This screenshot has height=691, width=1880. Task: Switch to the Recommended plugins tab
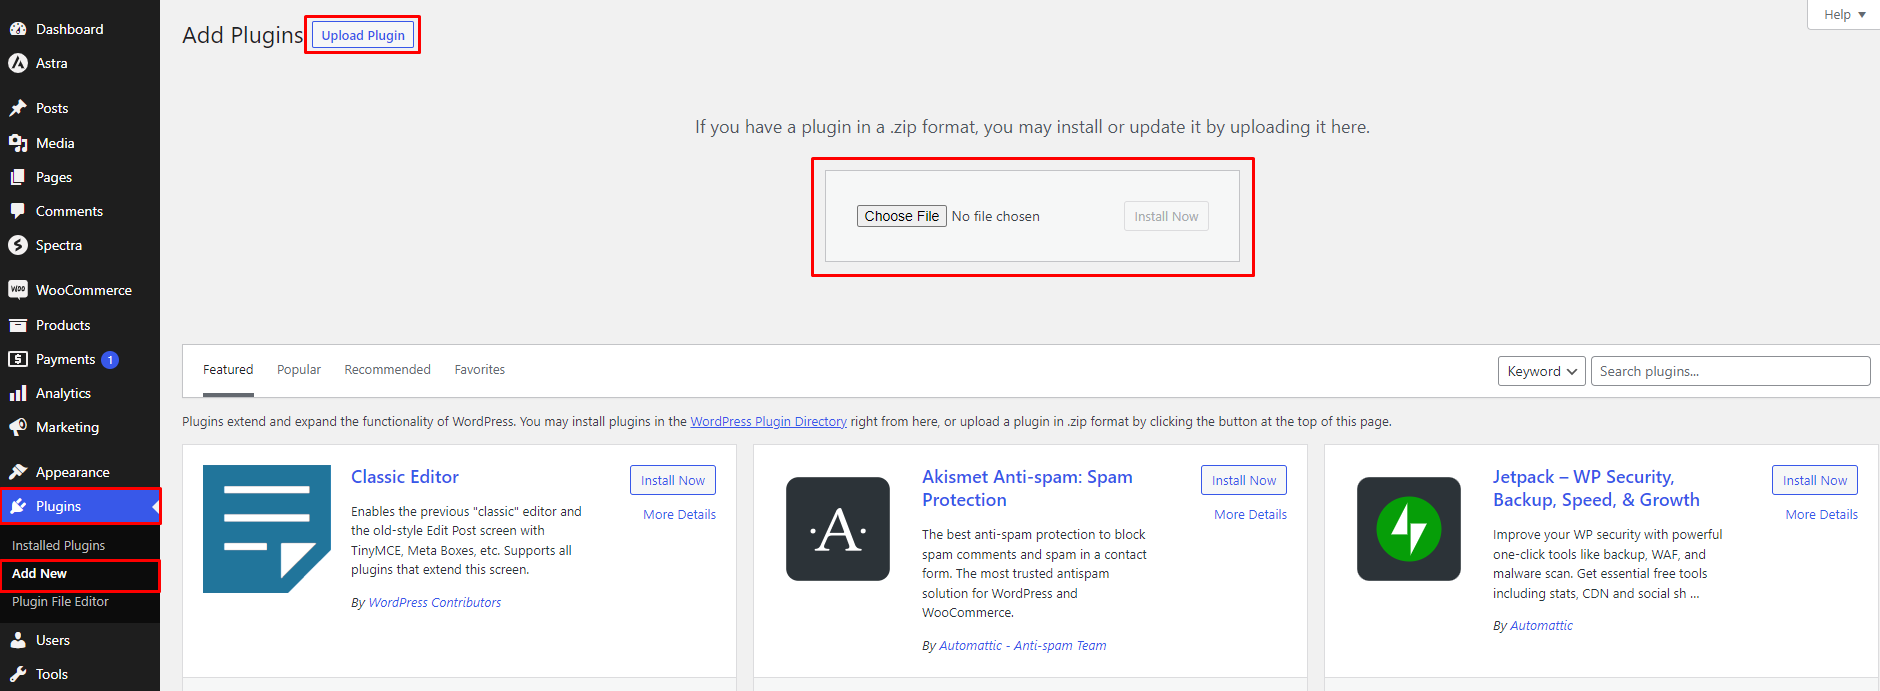click(387, 370)
